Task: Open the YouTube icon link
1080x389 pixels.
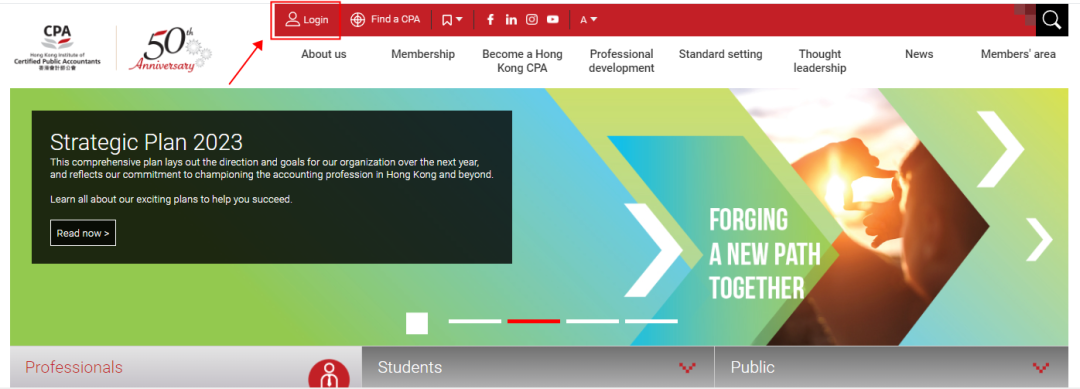Action: 552,20
